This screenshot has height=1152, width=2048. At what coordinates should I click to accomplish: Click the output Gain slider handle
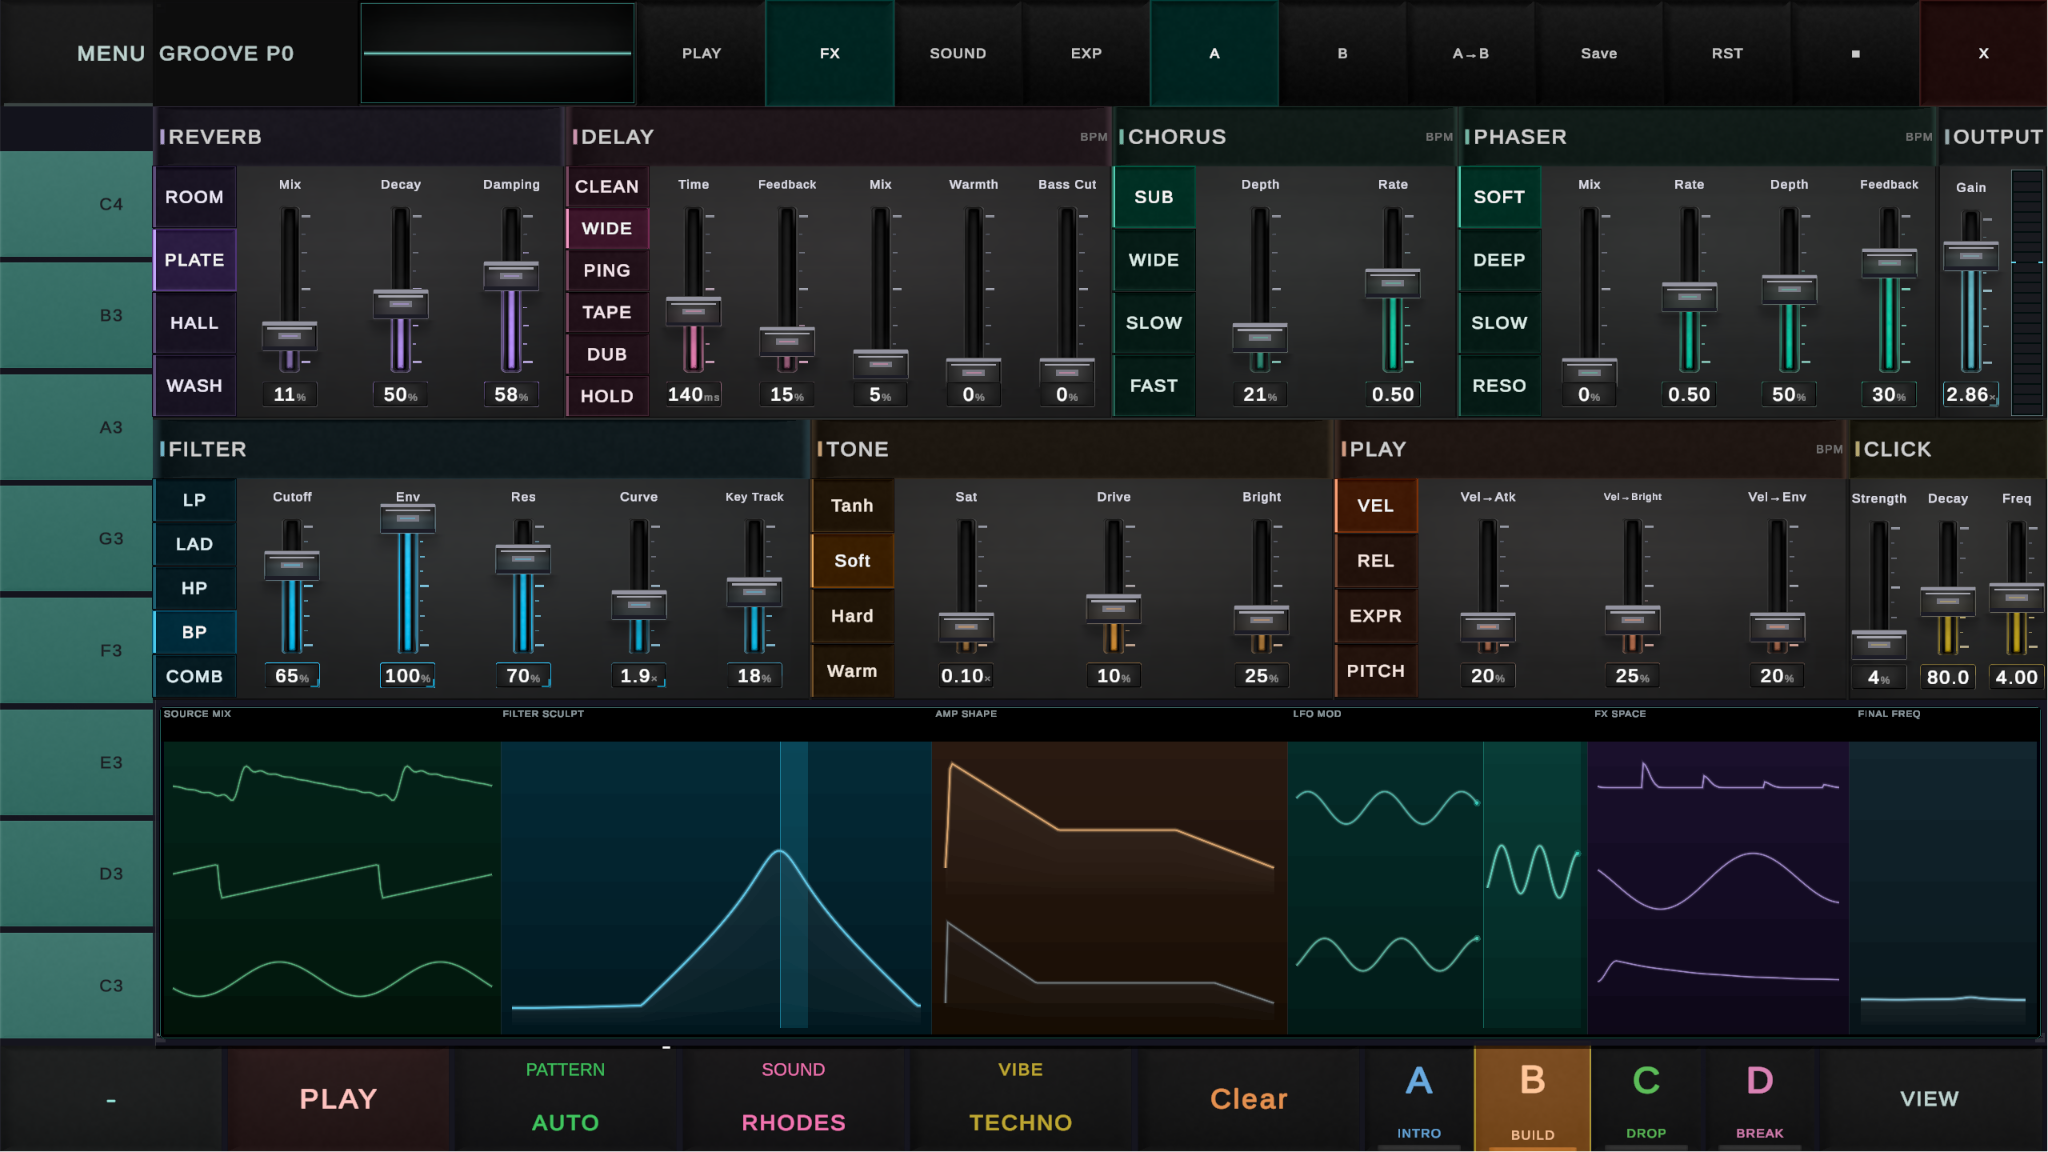click(1970, 256)
